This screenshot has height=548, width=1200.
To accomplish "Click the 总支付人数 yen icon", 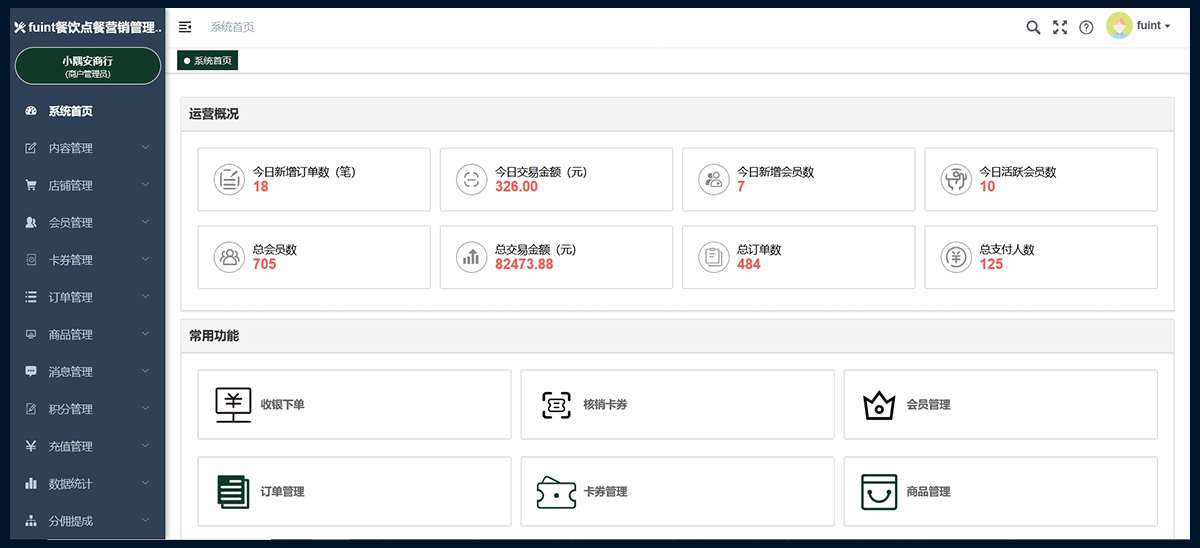I will pyautogui.click(x=956, y=257).
